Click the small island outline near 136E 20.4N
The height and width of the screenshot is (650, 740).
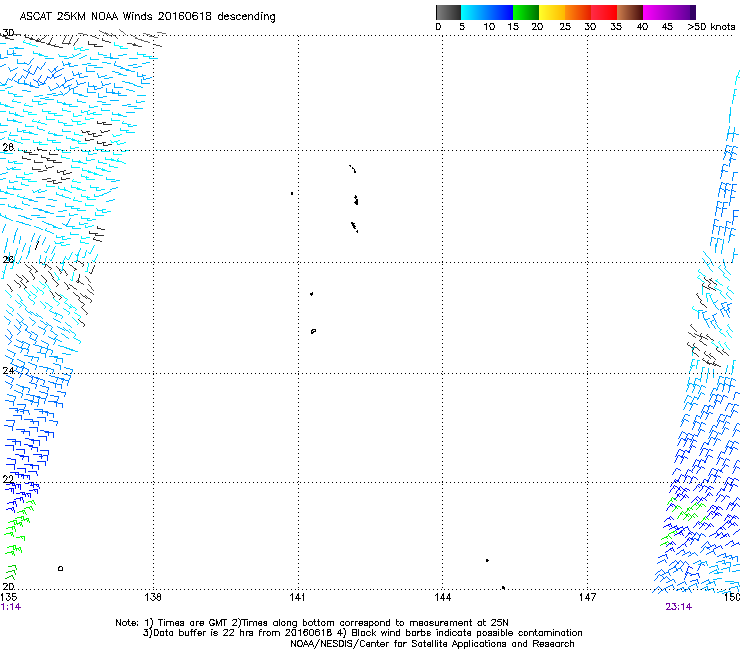60,568
